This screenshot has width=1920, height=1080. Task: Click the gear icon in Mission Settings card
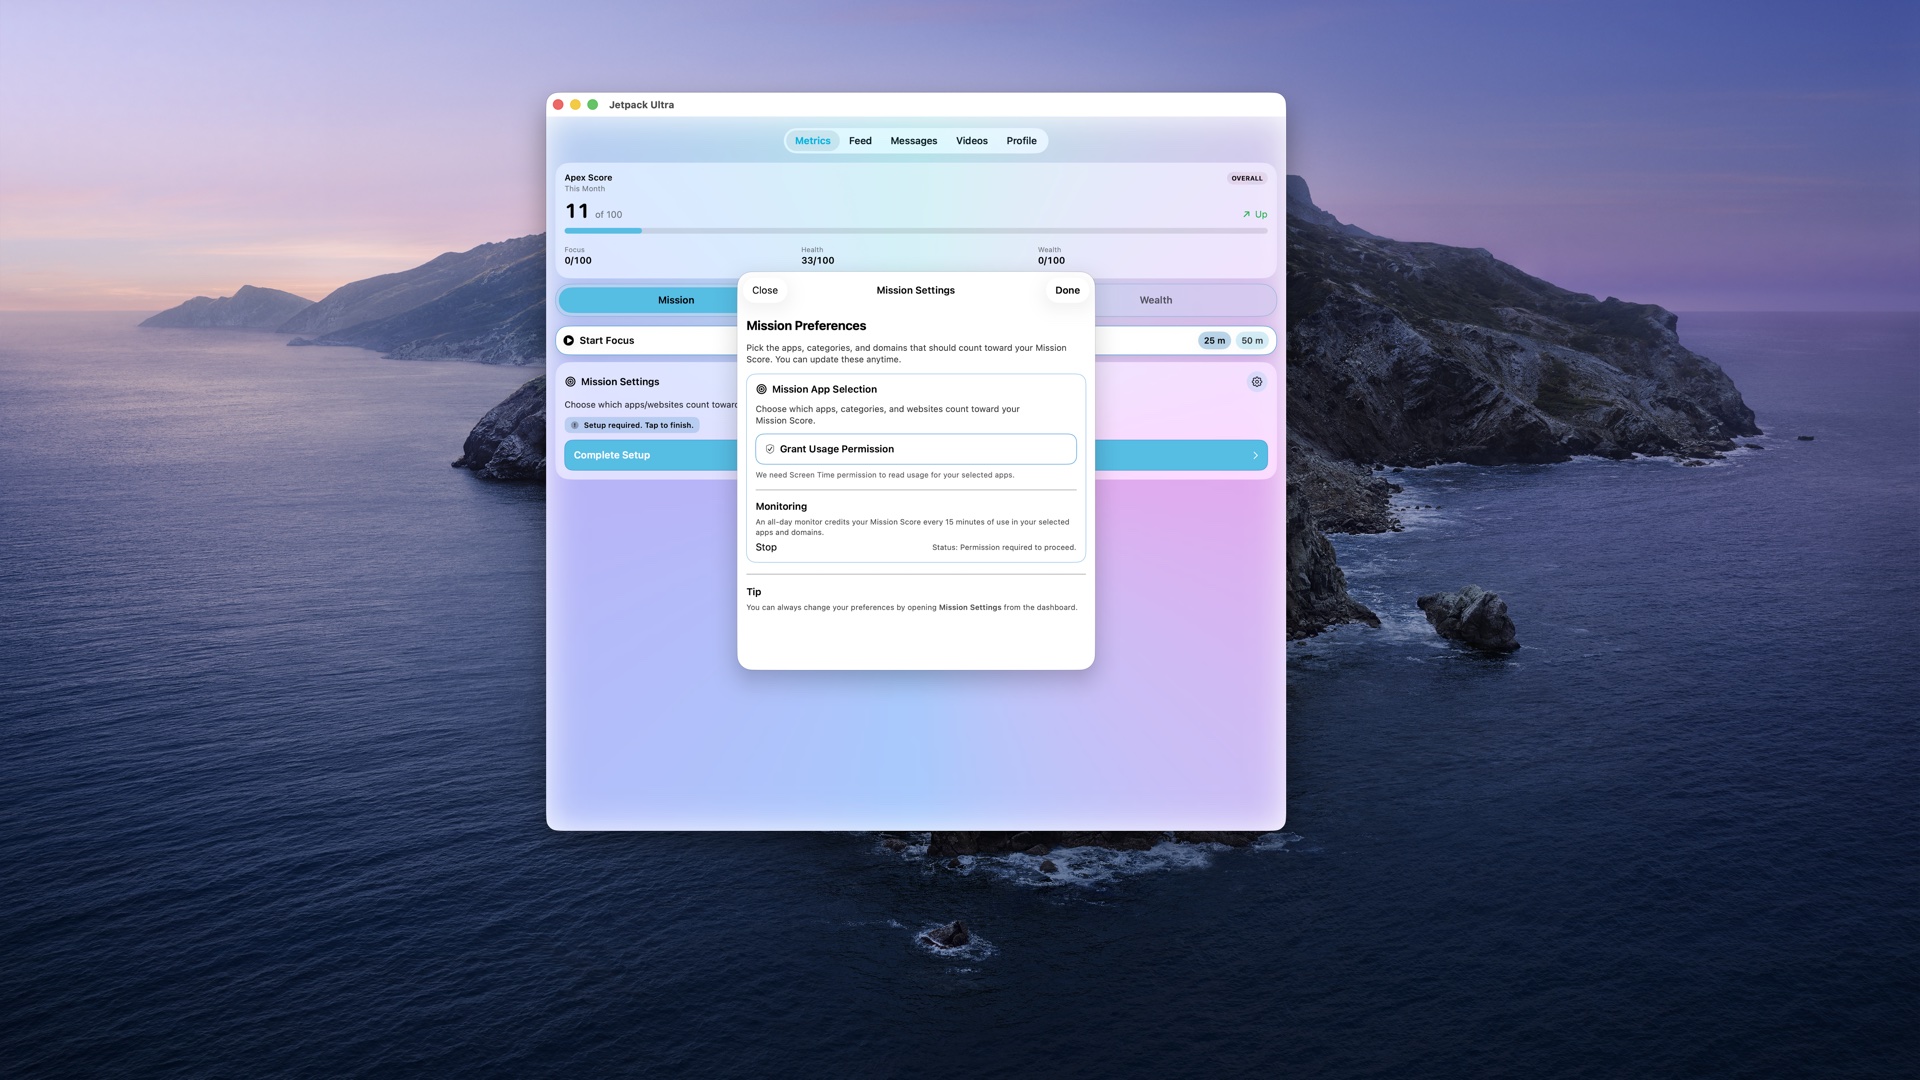click(x=1257, y=382)
